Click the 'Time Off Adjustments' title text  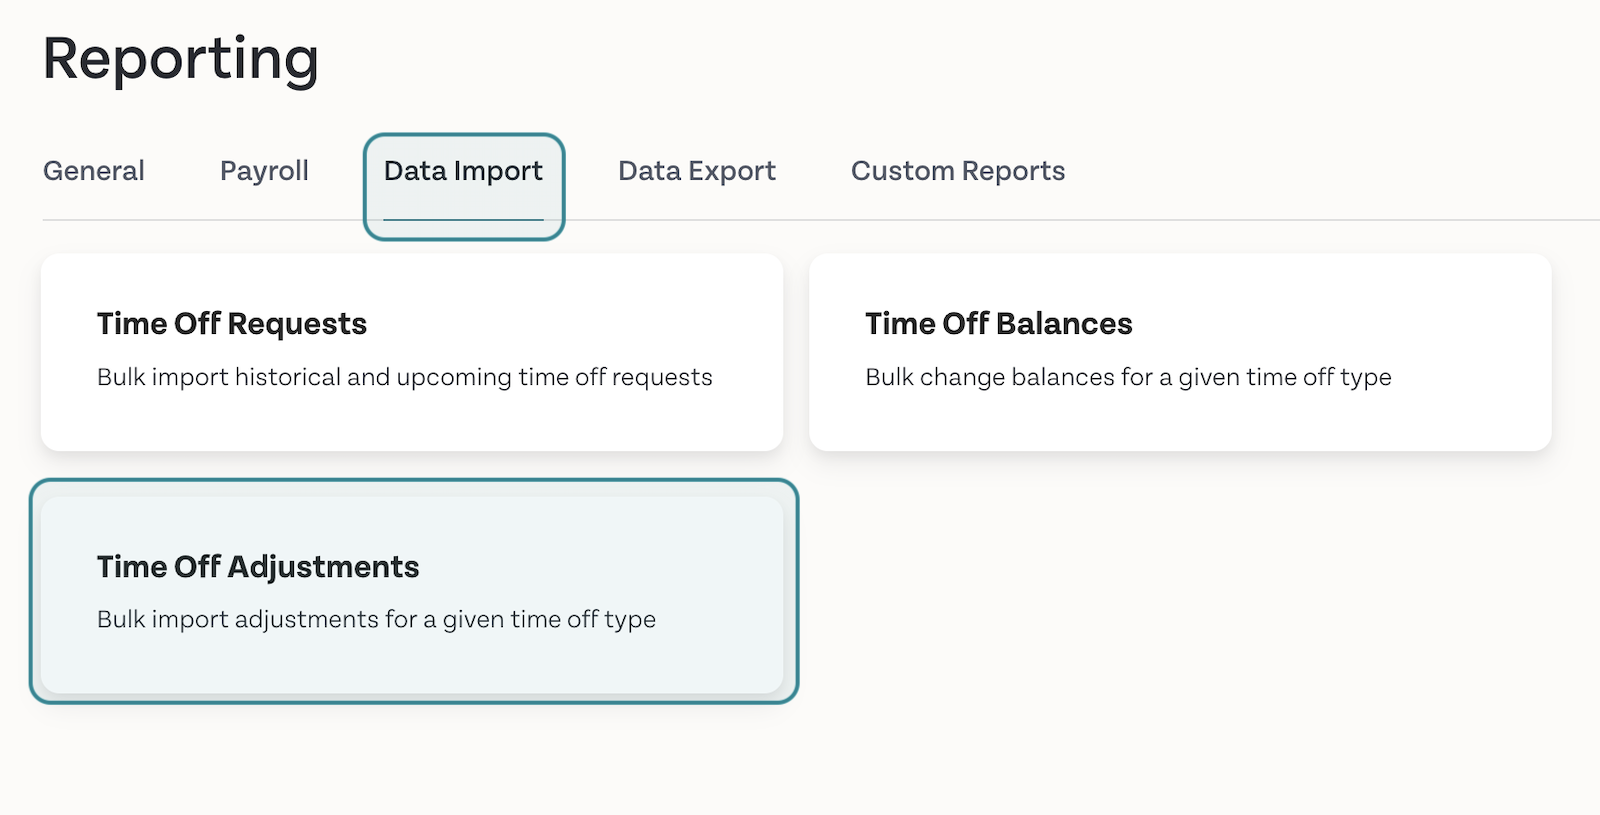(x=258, y=567)
